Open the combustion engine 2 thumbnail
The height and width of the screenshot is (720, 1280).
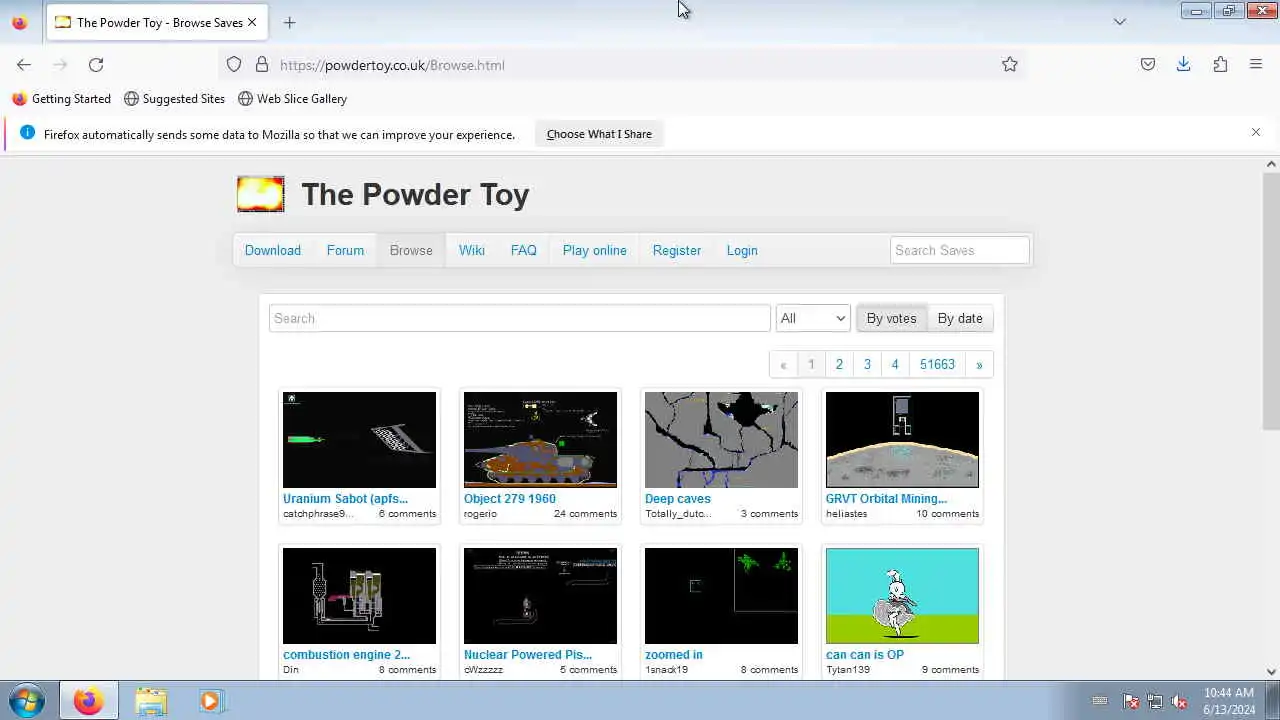pos(359,596)
